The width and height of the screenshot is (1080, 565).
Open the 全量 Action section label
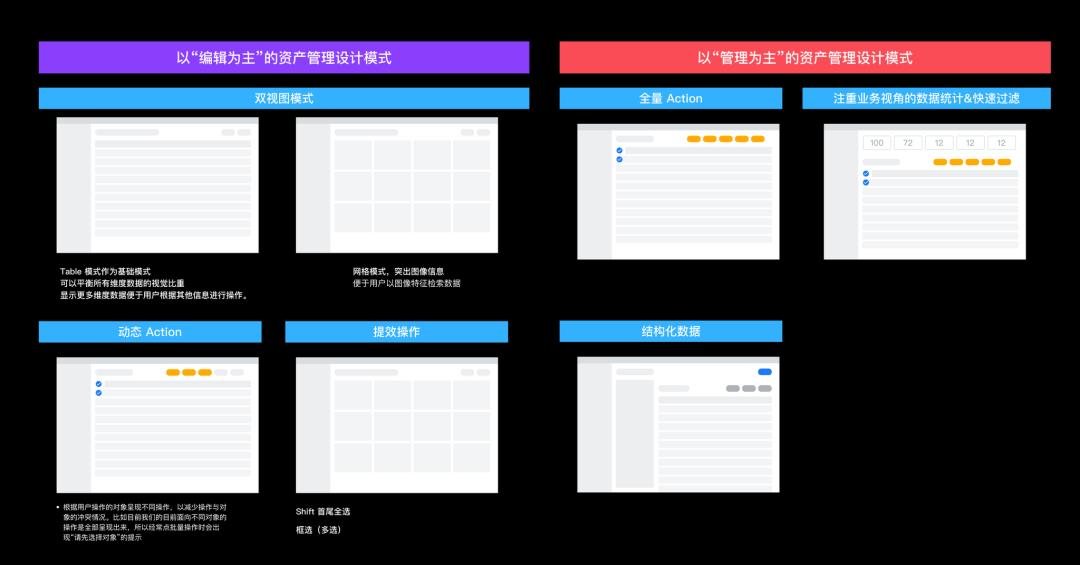[670, 98]
